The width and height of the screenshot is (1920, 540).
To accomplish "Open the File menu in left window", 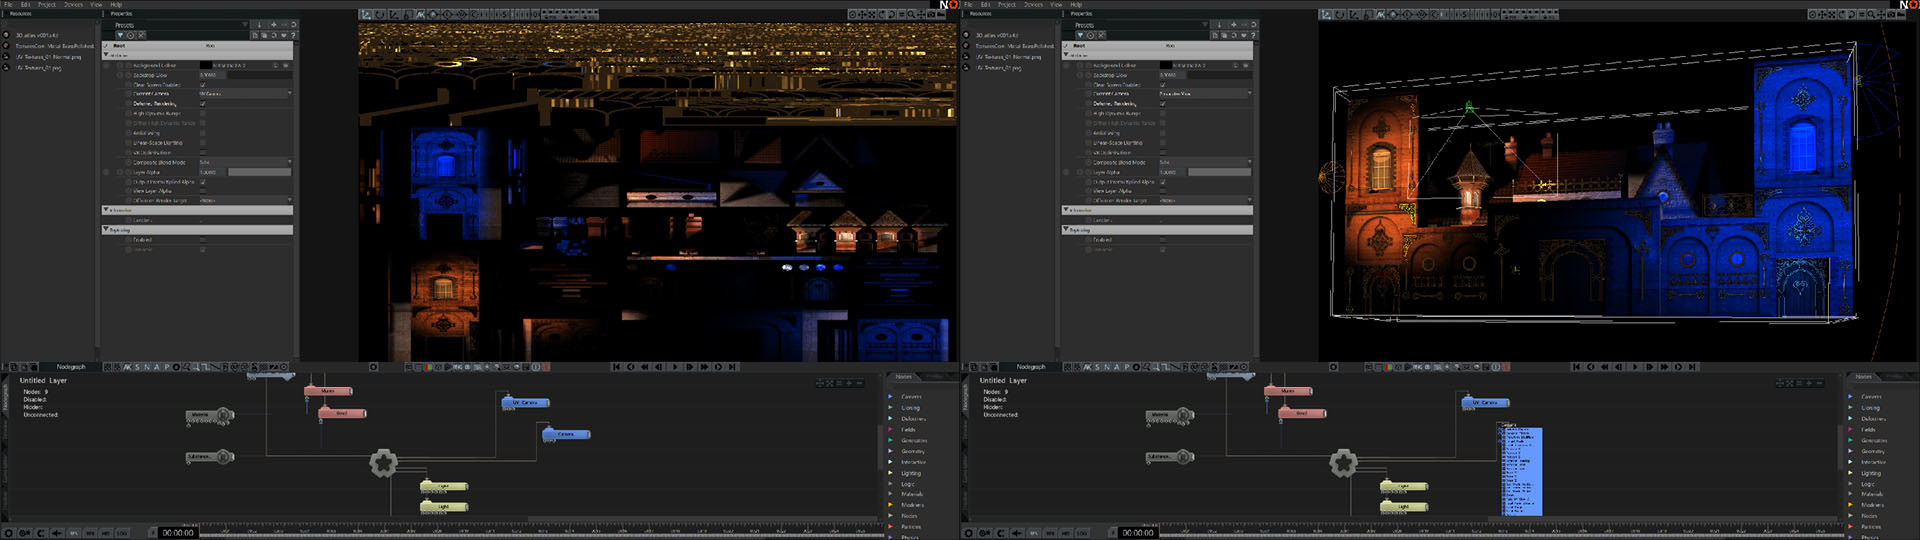I will (8, 4).
